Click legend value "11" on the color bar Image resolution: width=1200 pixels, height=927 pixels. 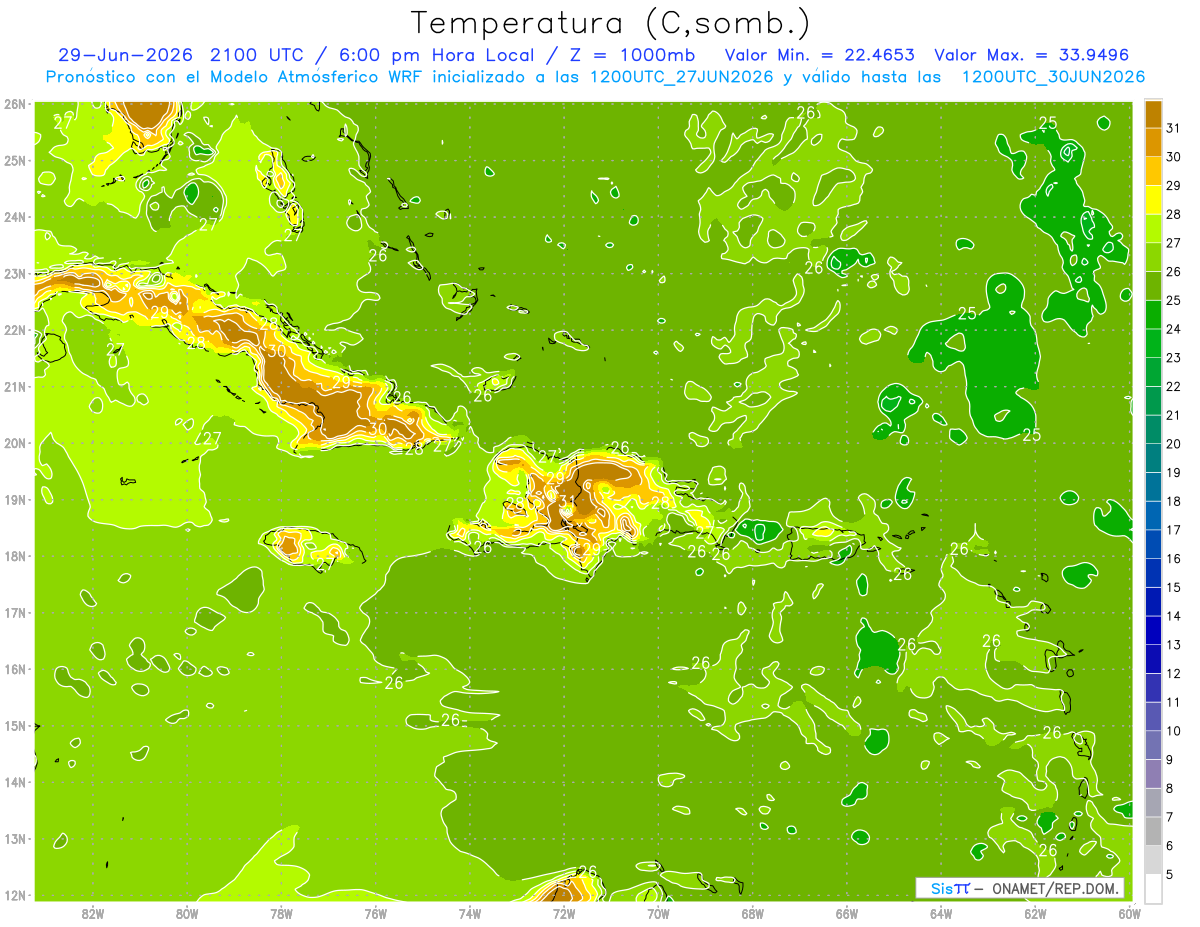1174,702
